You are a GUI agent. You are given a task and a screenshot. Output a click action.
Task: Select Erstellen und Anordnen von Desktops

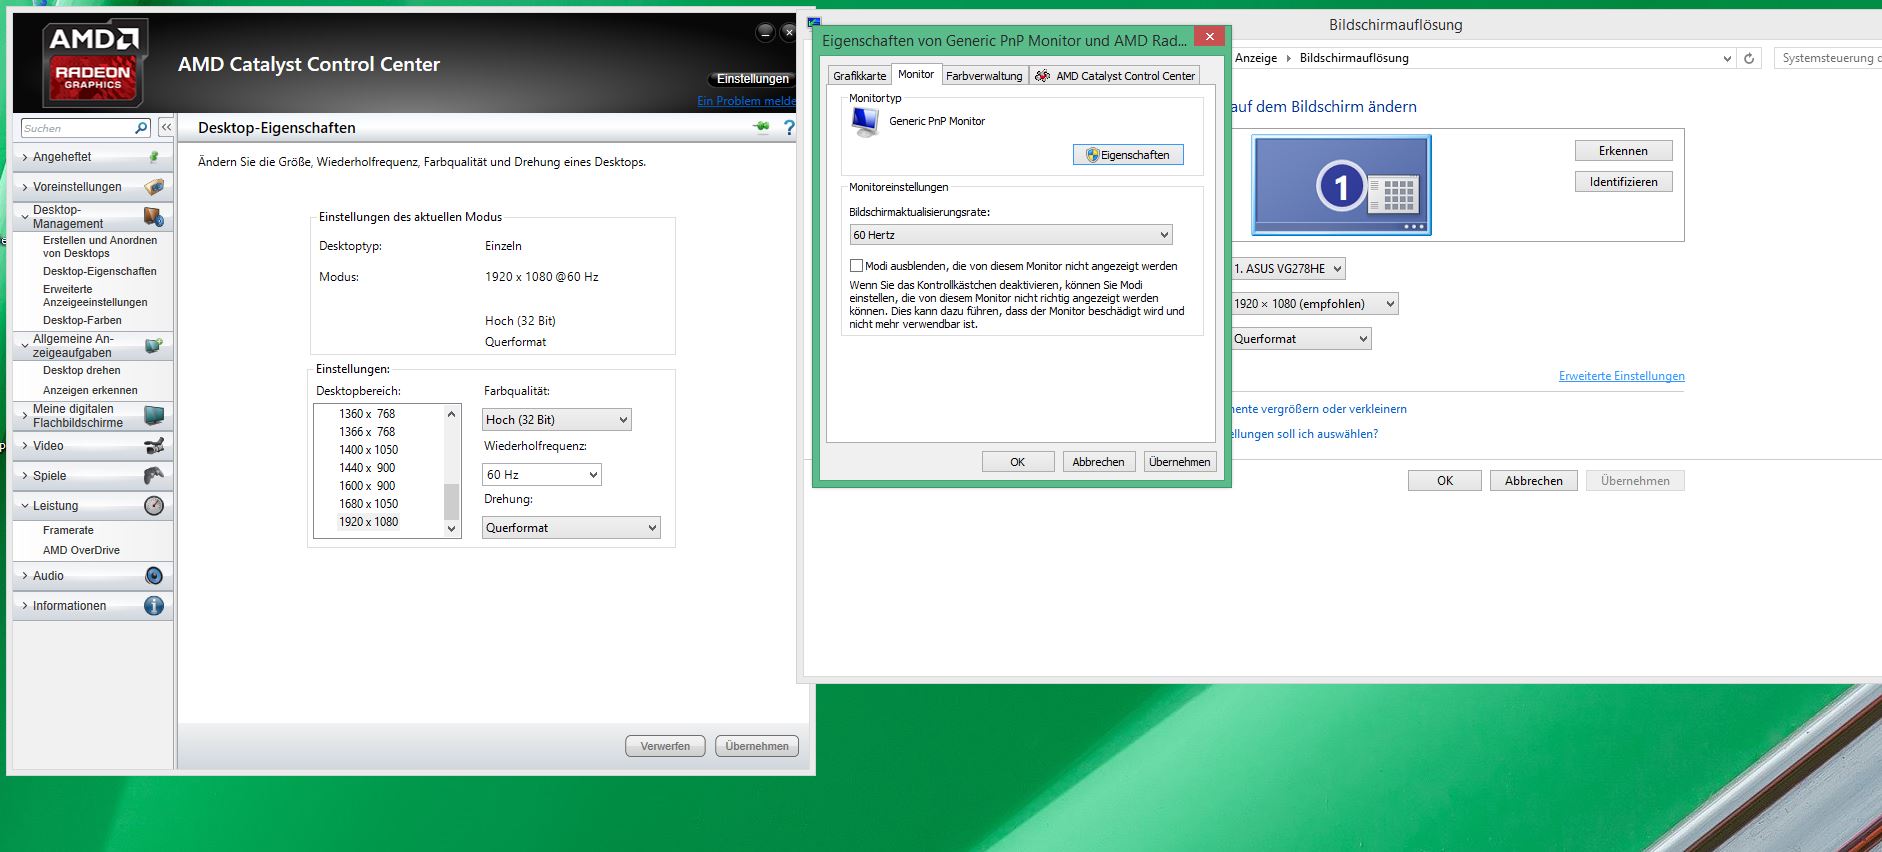(100, 247)
